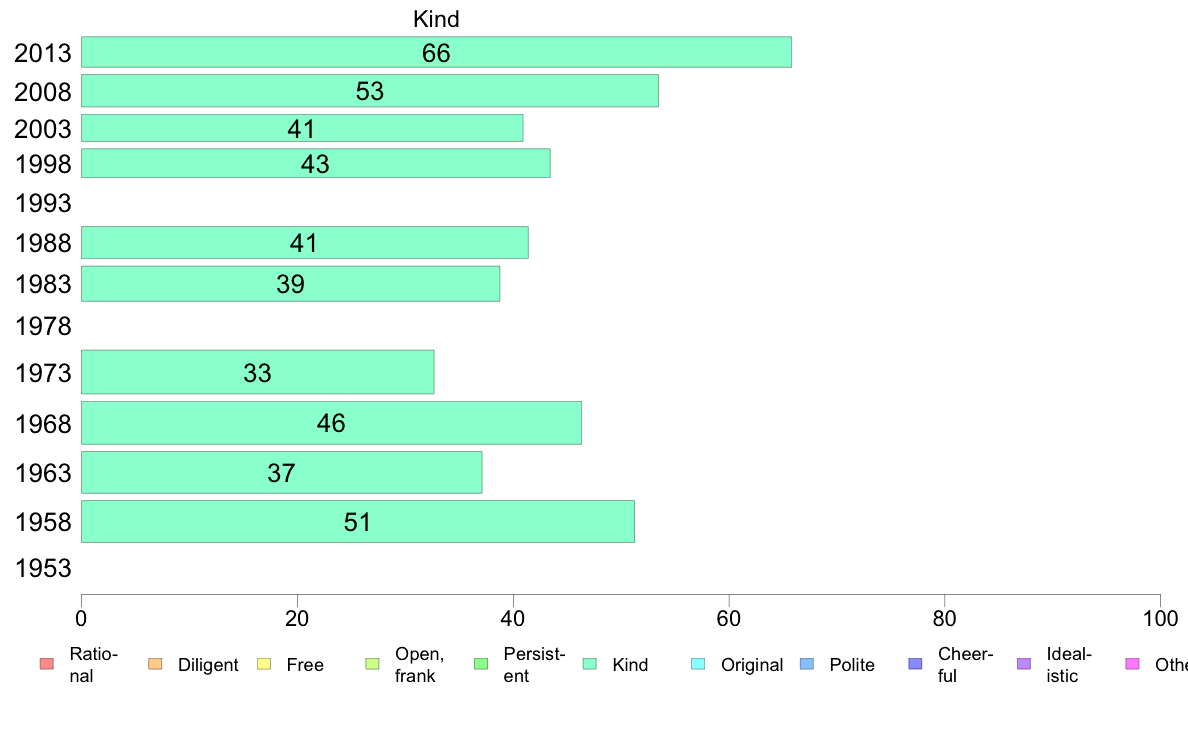Click the Kind legend color swatch
The height and width of the screenshot is (736, 1188).
[589, 664]
